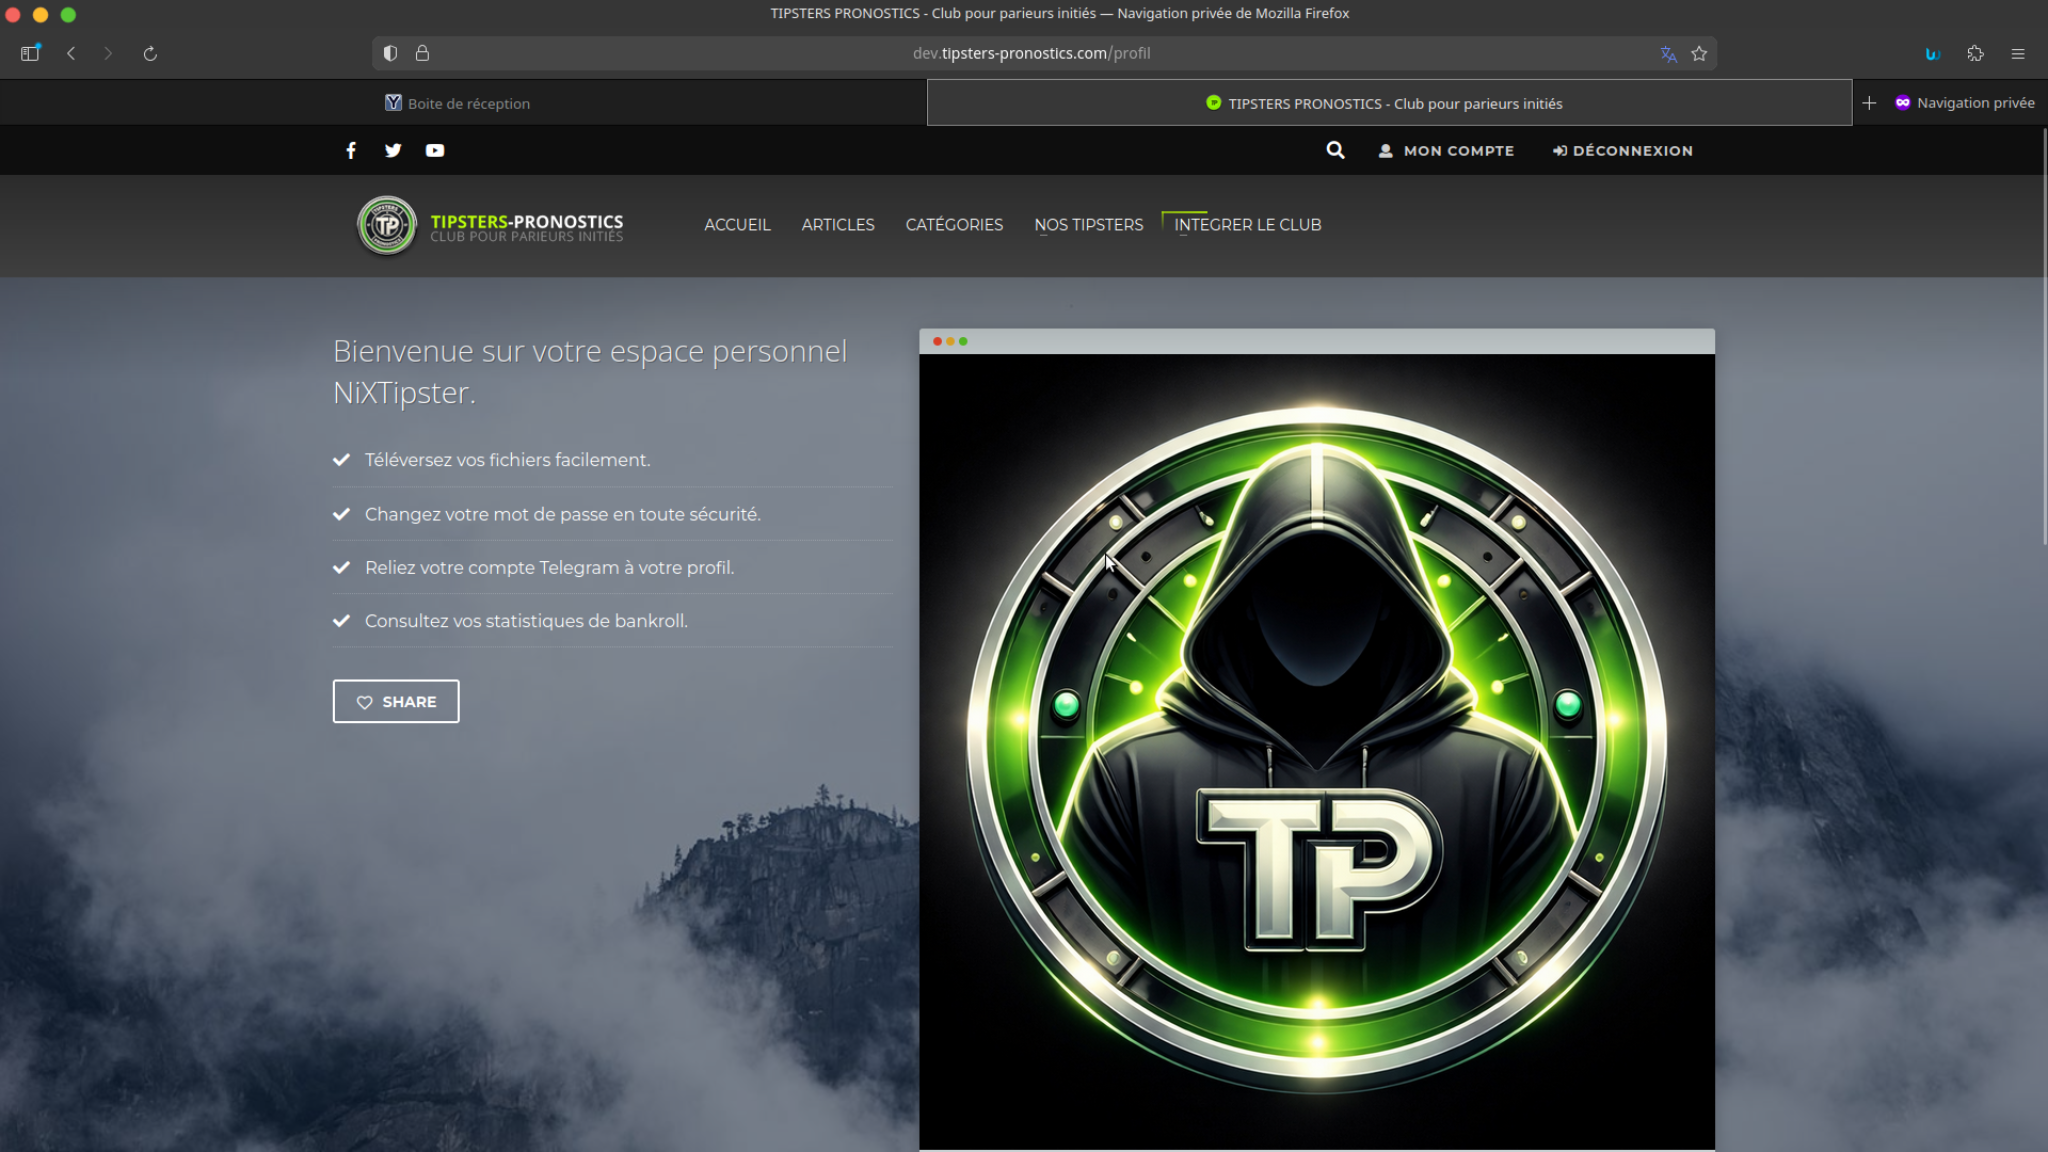Open the YouTube icon
Viewport: 2048px width, 1152px height.
(435, 150)
